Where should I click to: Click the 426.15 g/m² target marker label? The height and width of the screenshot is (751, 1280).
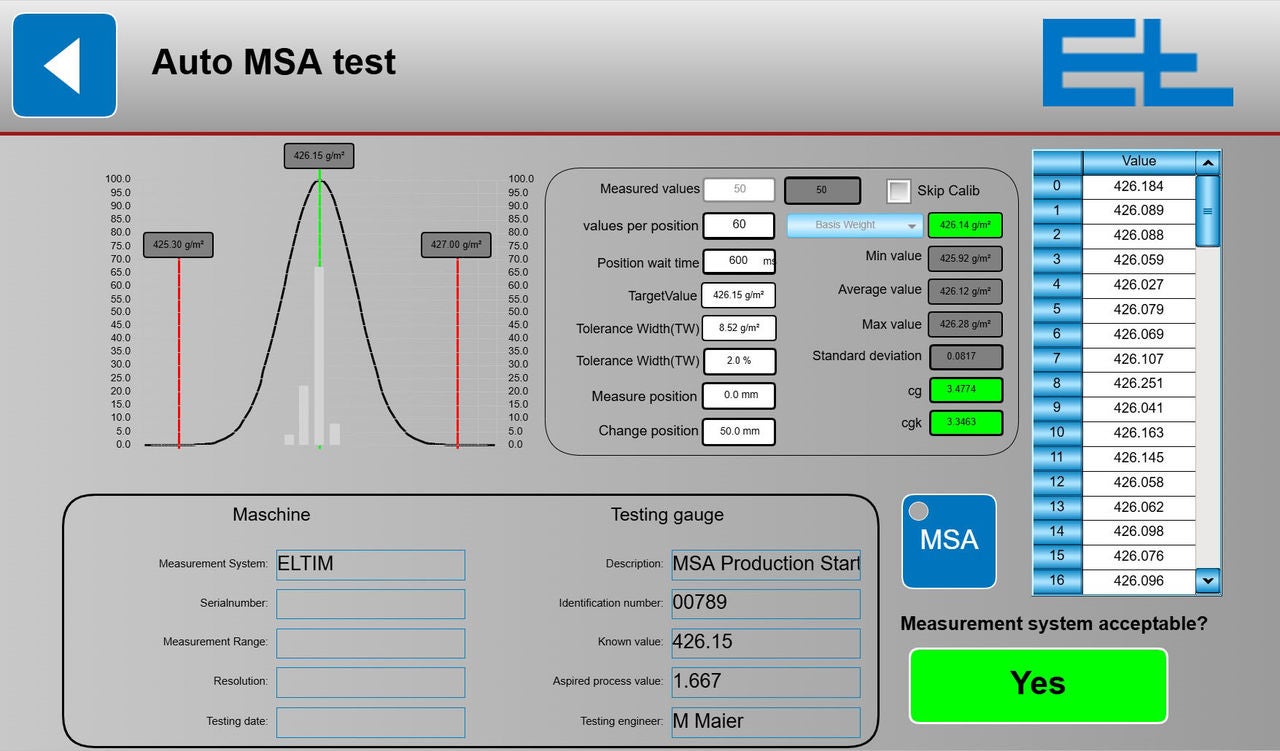click(x=318, y=156)
